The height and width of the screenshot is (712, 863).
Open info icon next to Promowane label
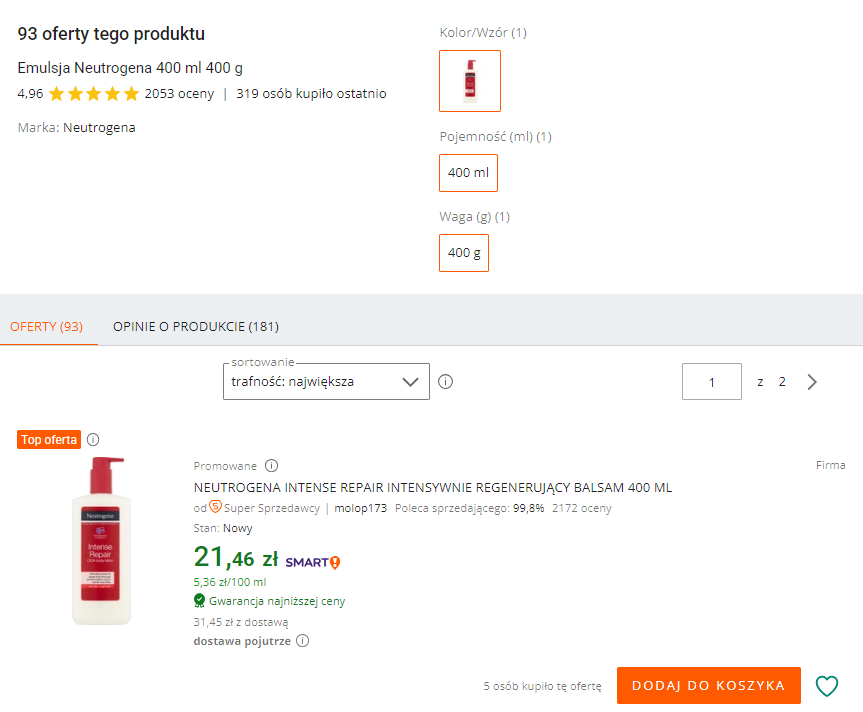point(270,465)
